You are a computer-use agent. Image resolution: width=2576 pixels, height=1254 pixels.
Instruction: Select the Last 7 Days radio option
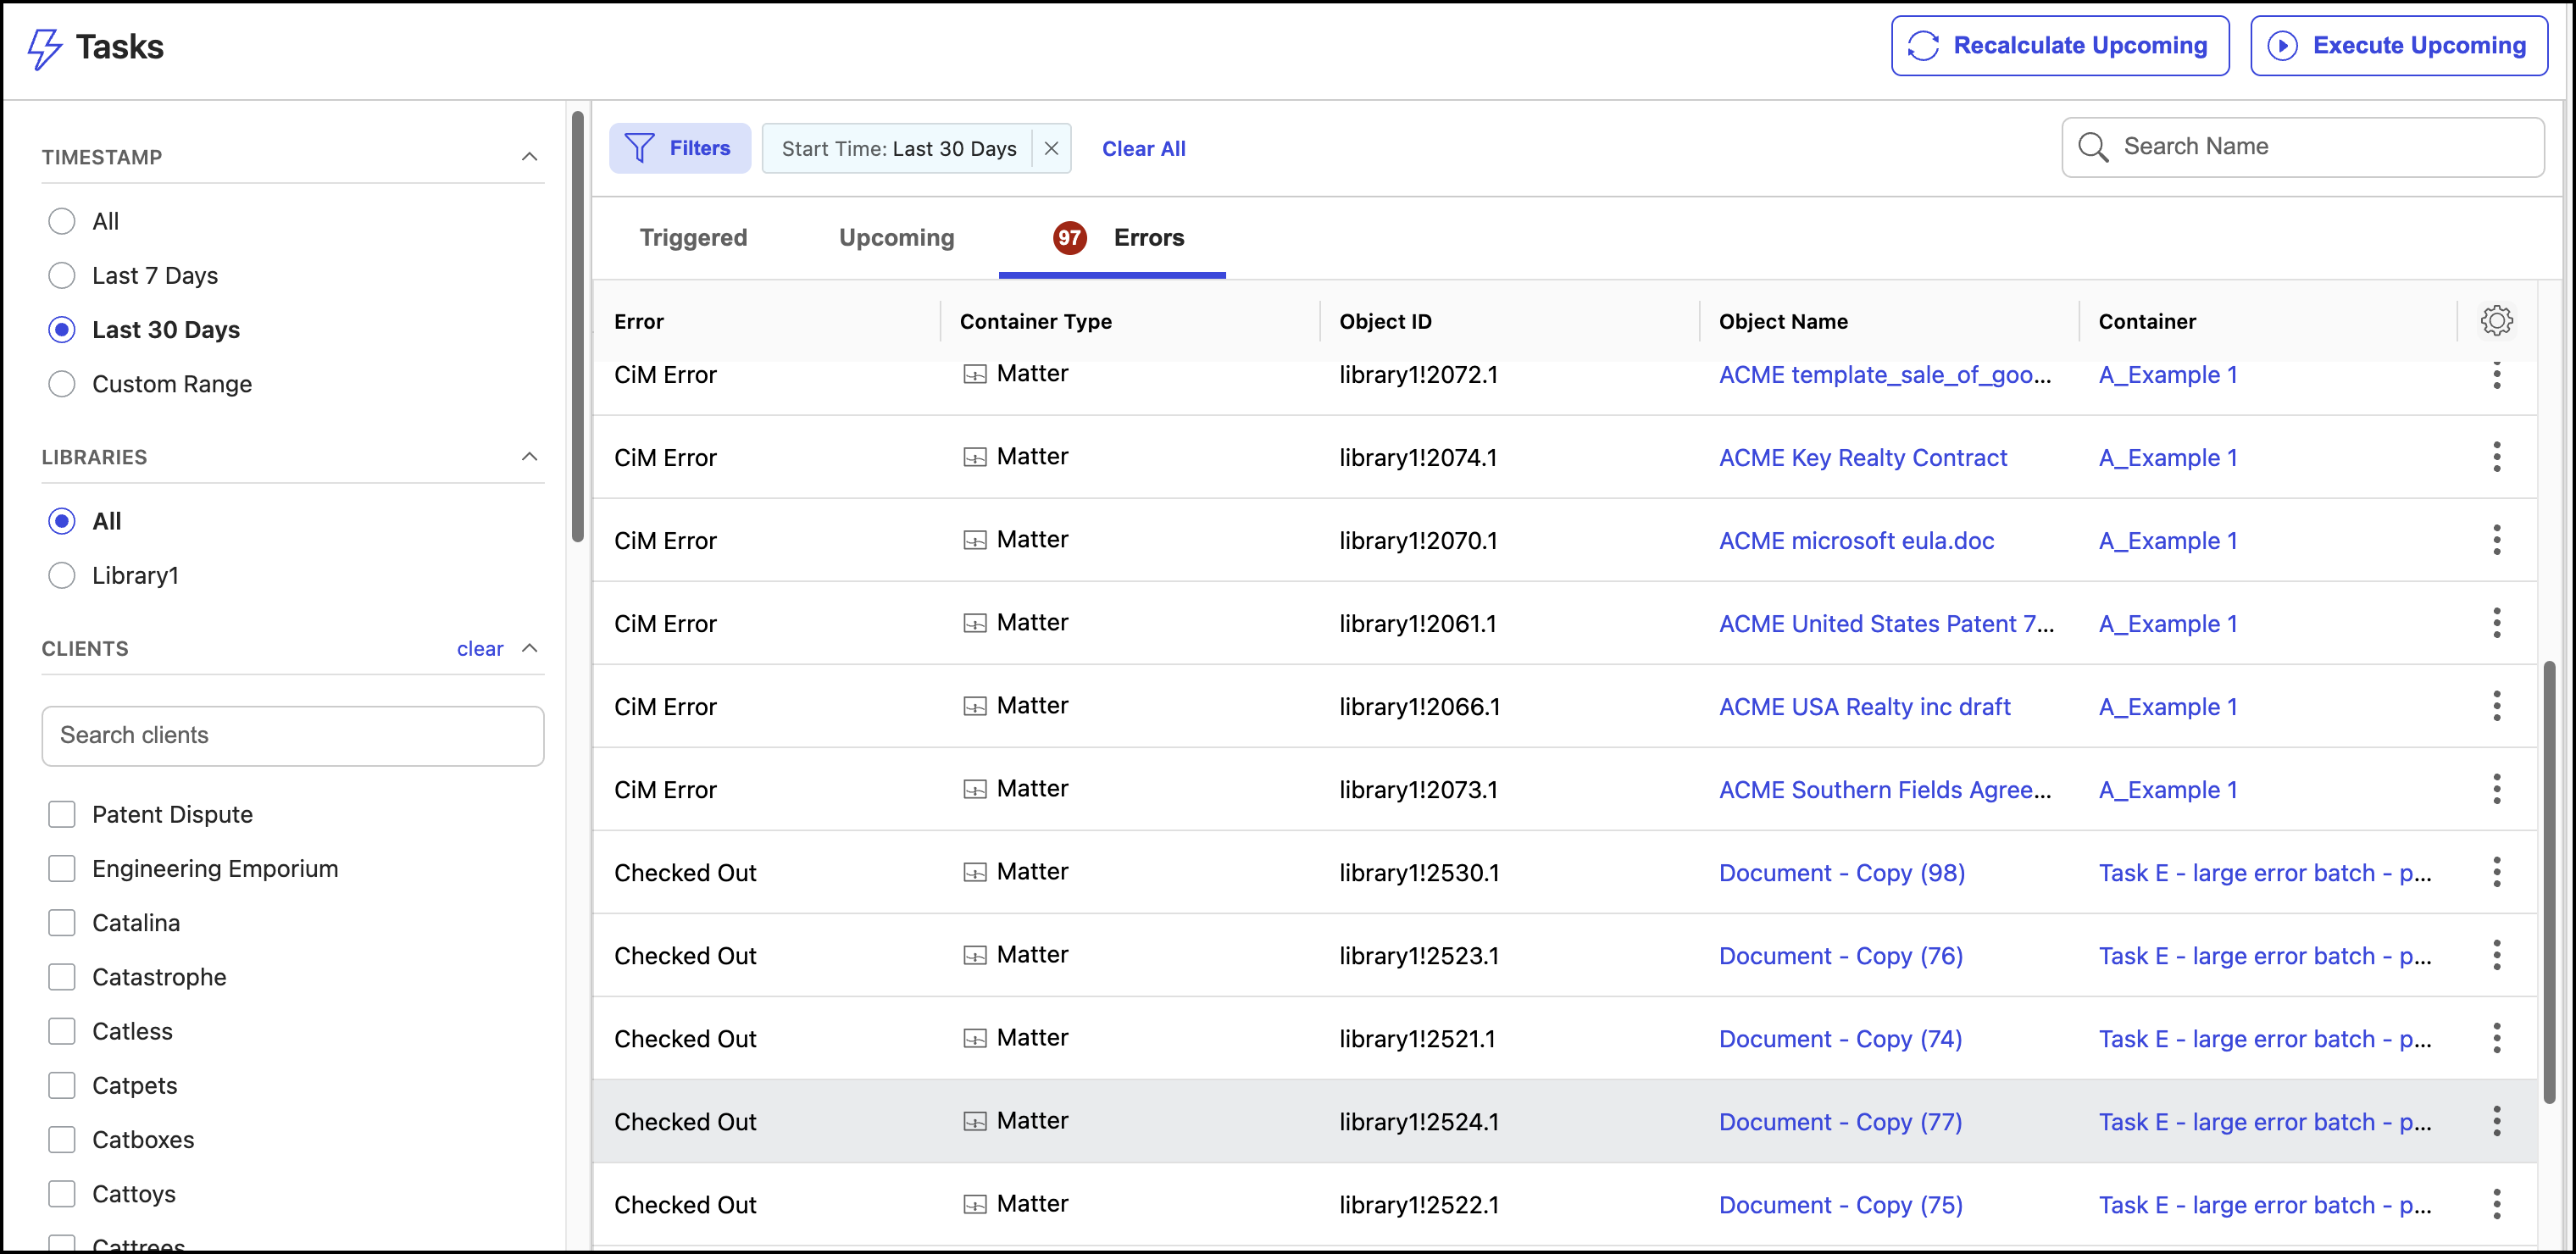[62, 275]
